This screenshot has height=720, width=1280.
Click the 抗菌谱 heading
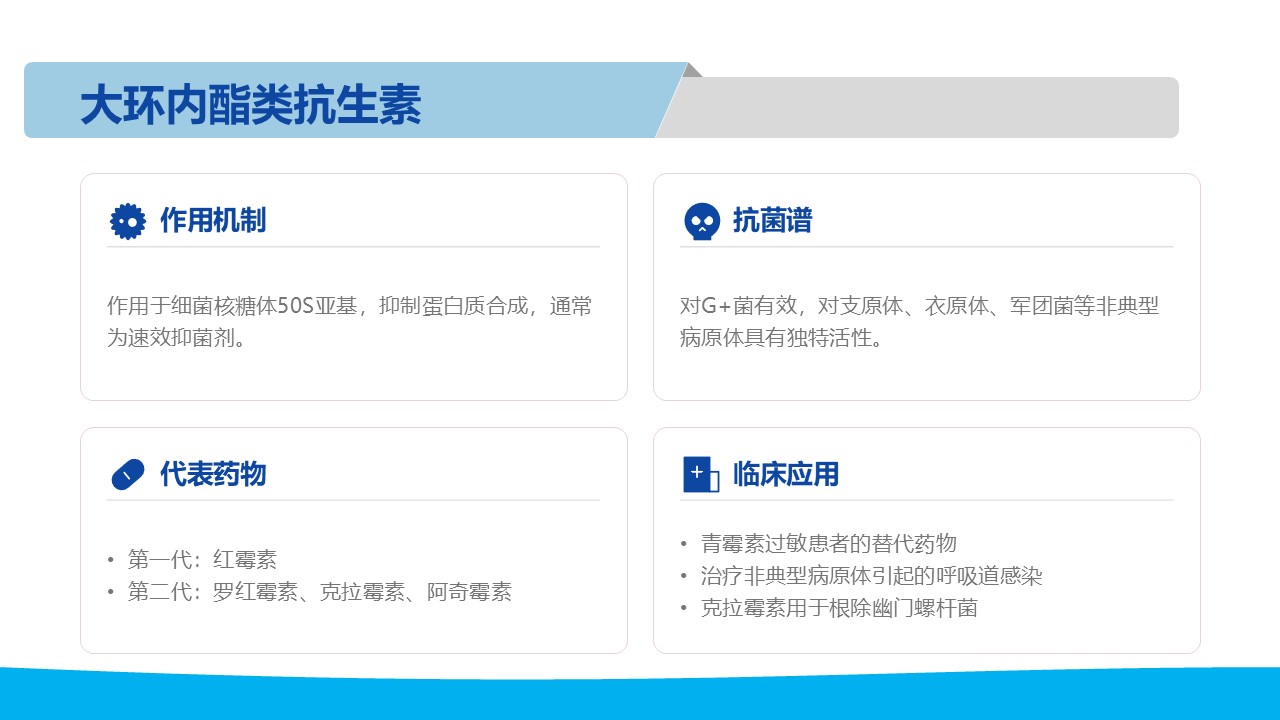click(772, 220)
